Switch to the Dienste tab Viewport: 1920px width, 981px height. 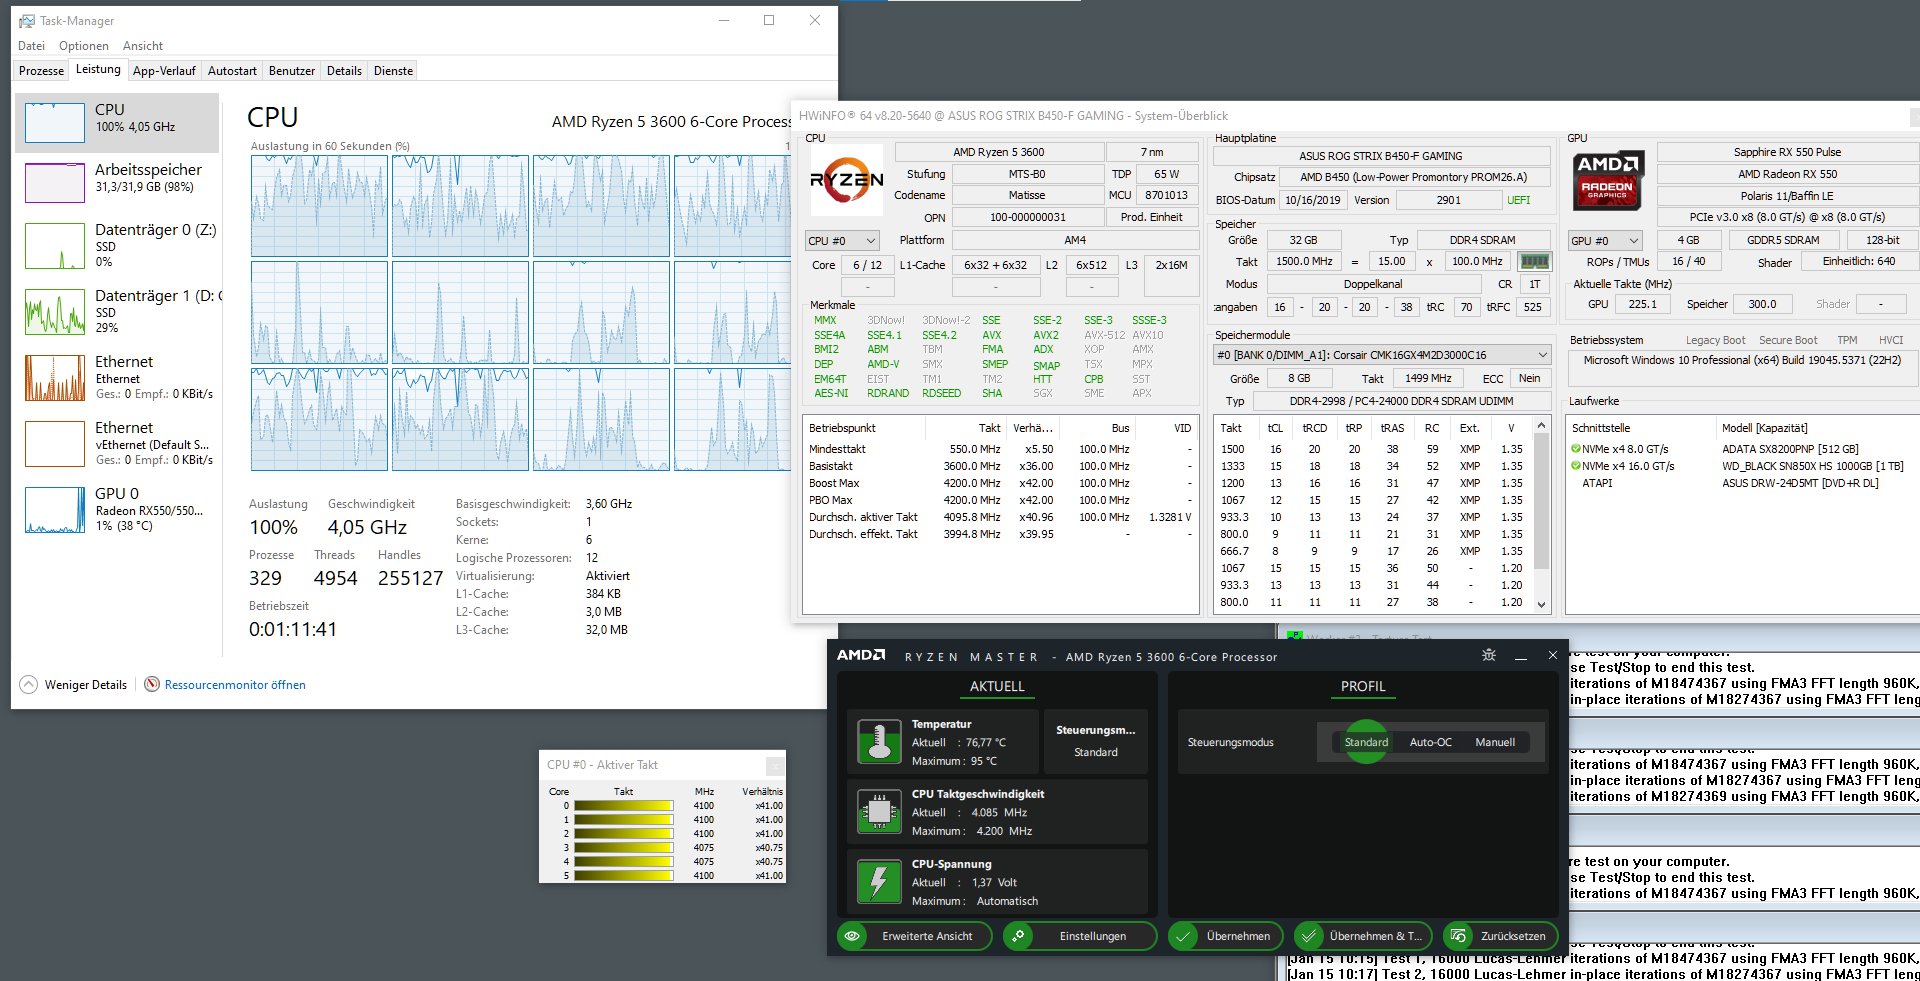(x=393, y=71)
